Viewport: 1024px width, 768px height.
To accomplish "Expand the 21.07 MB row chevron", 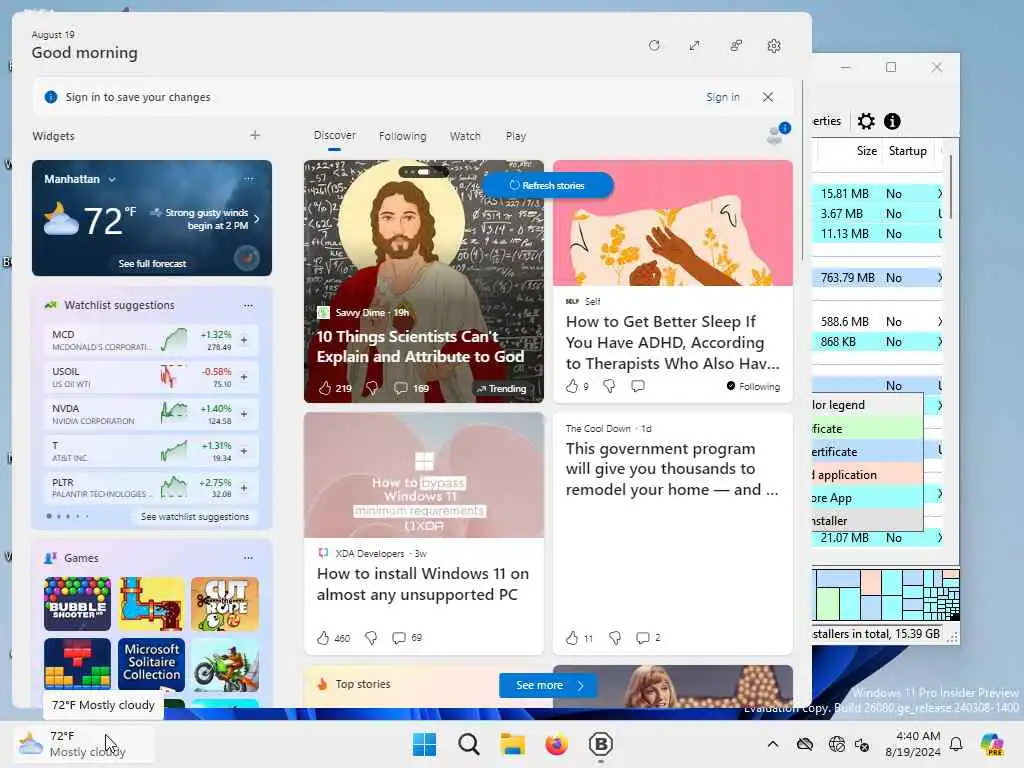I will (x=940, y=537).
